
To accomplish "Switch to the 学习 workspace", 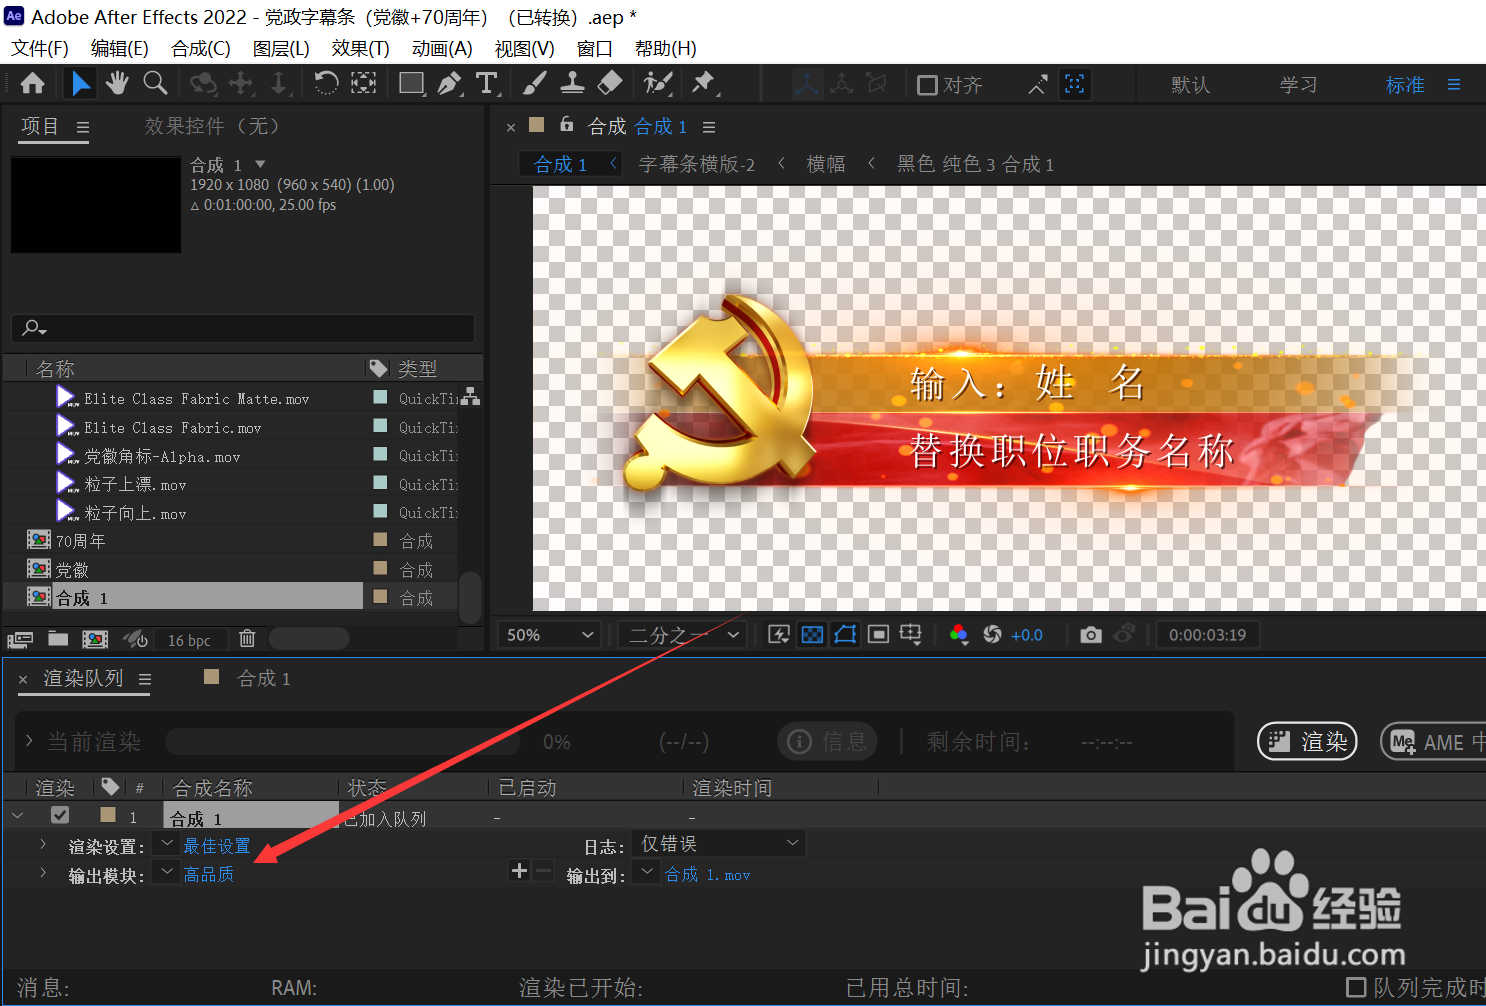I will tap(1298, 85).
